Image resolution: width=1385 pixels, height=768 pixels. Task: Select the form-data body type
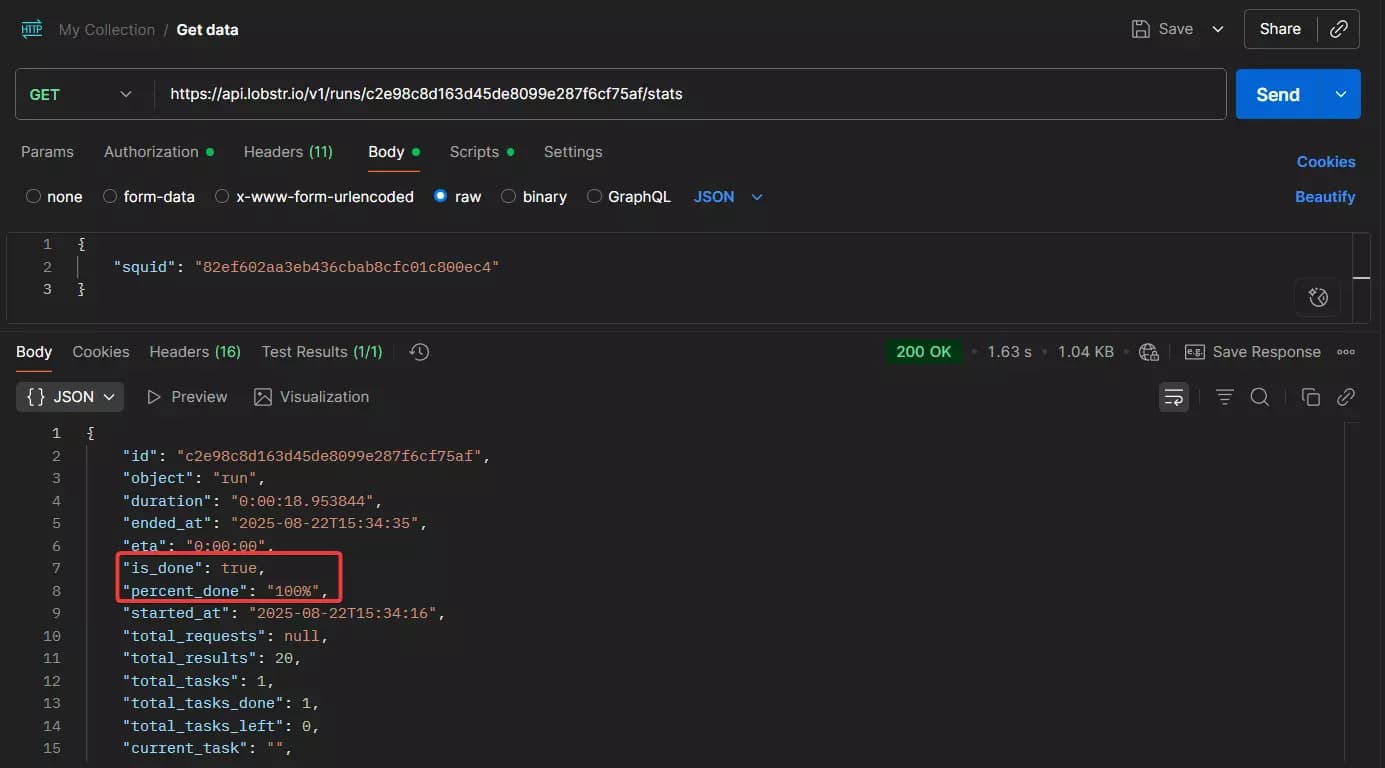[x=149, y=197]
